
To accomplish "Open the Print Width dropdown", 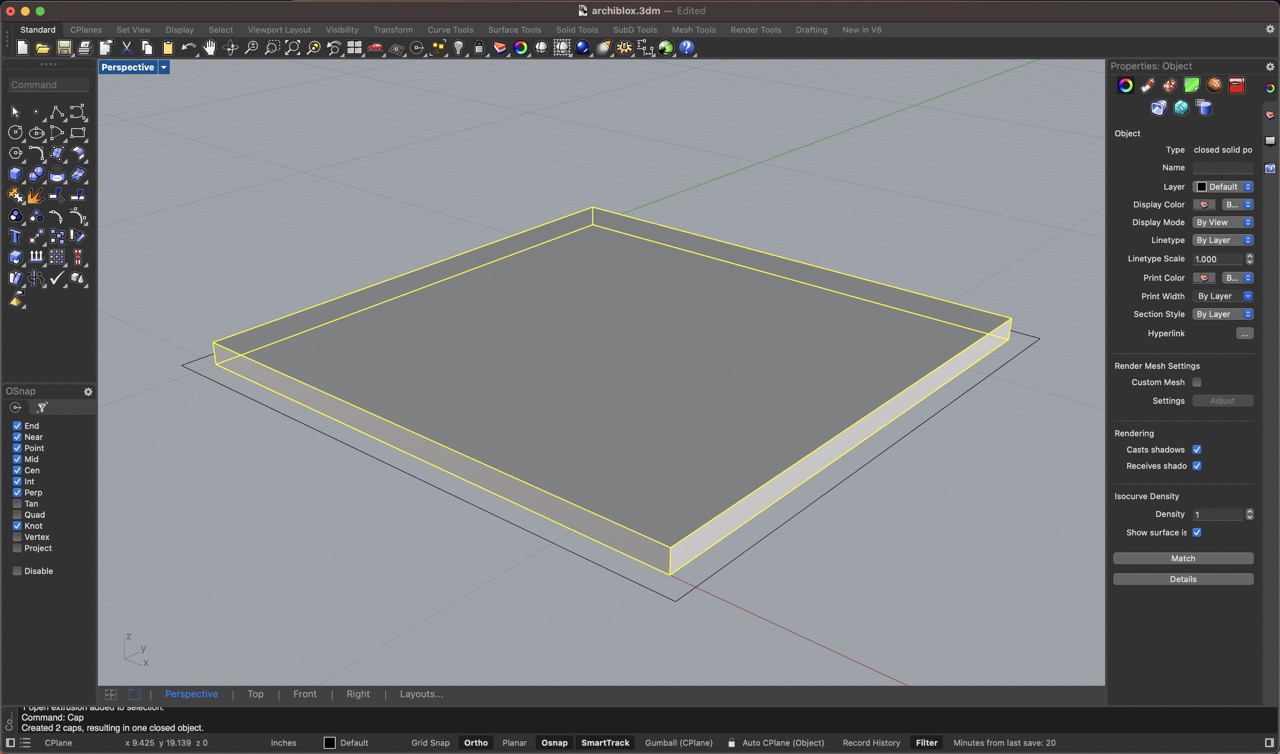I will pyautogui.click(x=1223, y=296).
